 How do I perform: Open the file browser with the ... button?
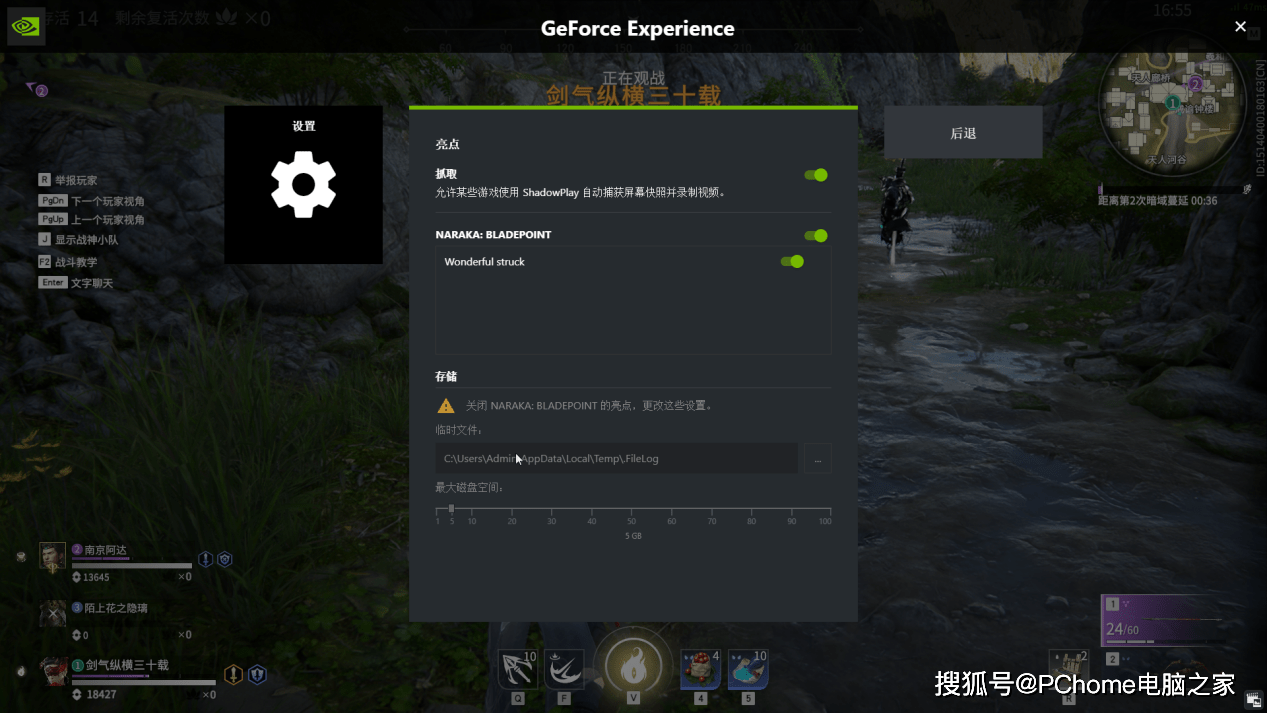[x=817, y=458]
